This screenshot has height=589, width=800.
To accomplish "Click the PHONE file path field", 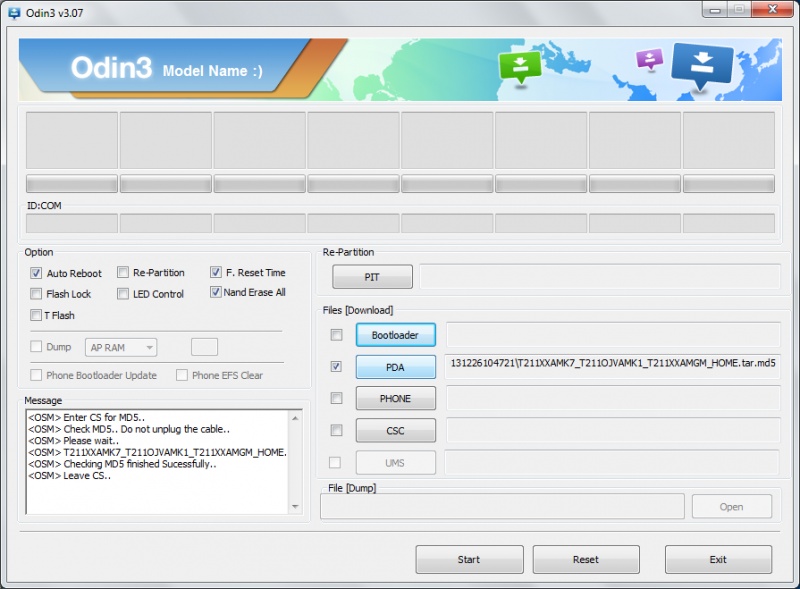I will [613, 398].
